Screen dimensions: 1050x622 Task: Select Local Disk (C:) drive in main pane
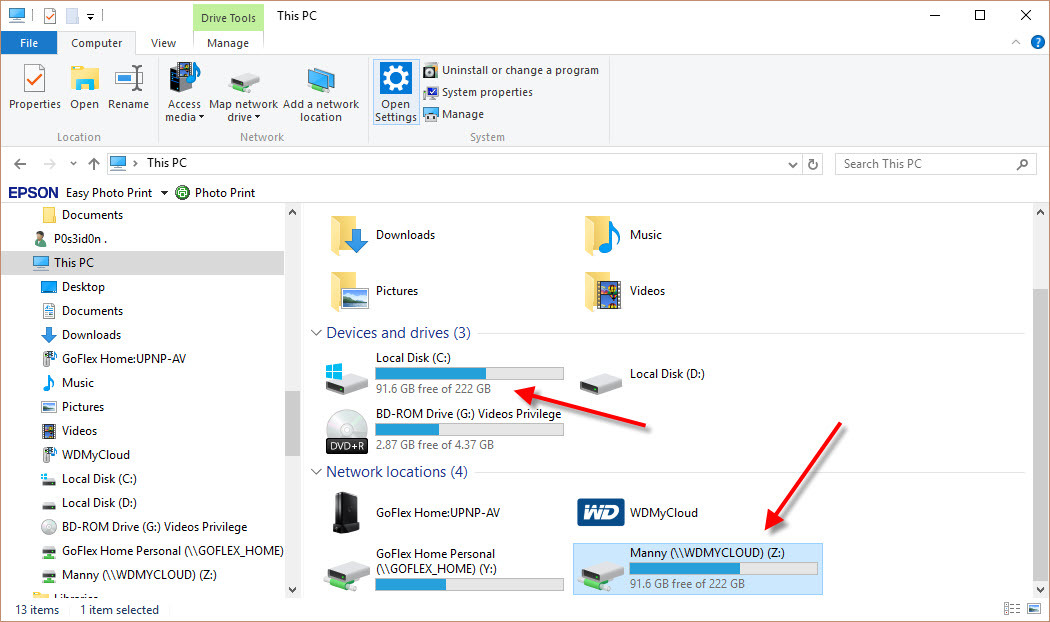444,374
